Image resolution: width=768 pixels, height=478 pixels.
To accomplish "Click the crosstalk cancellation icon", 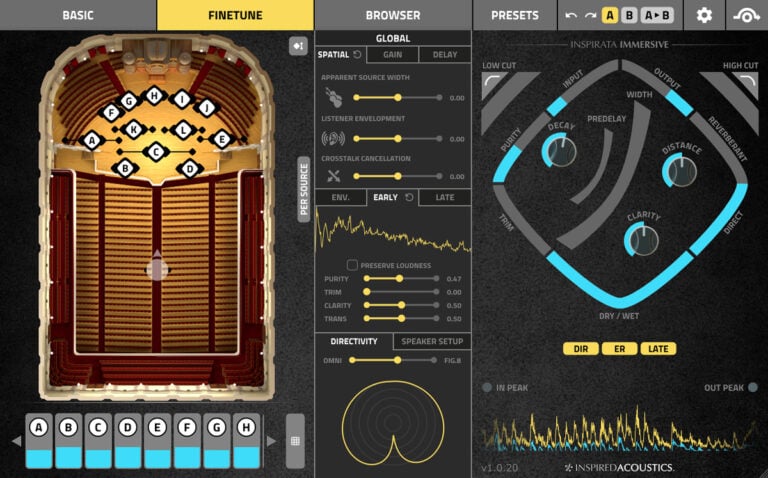I will [x=334, y=176].
